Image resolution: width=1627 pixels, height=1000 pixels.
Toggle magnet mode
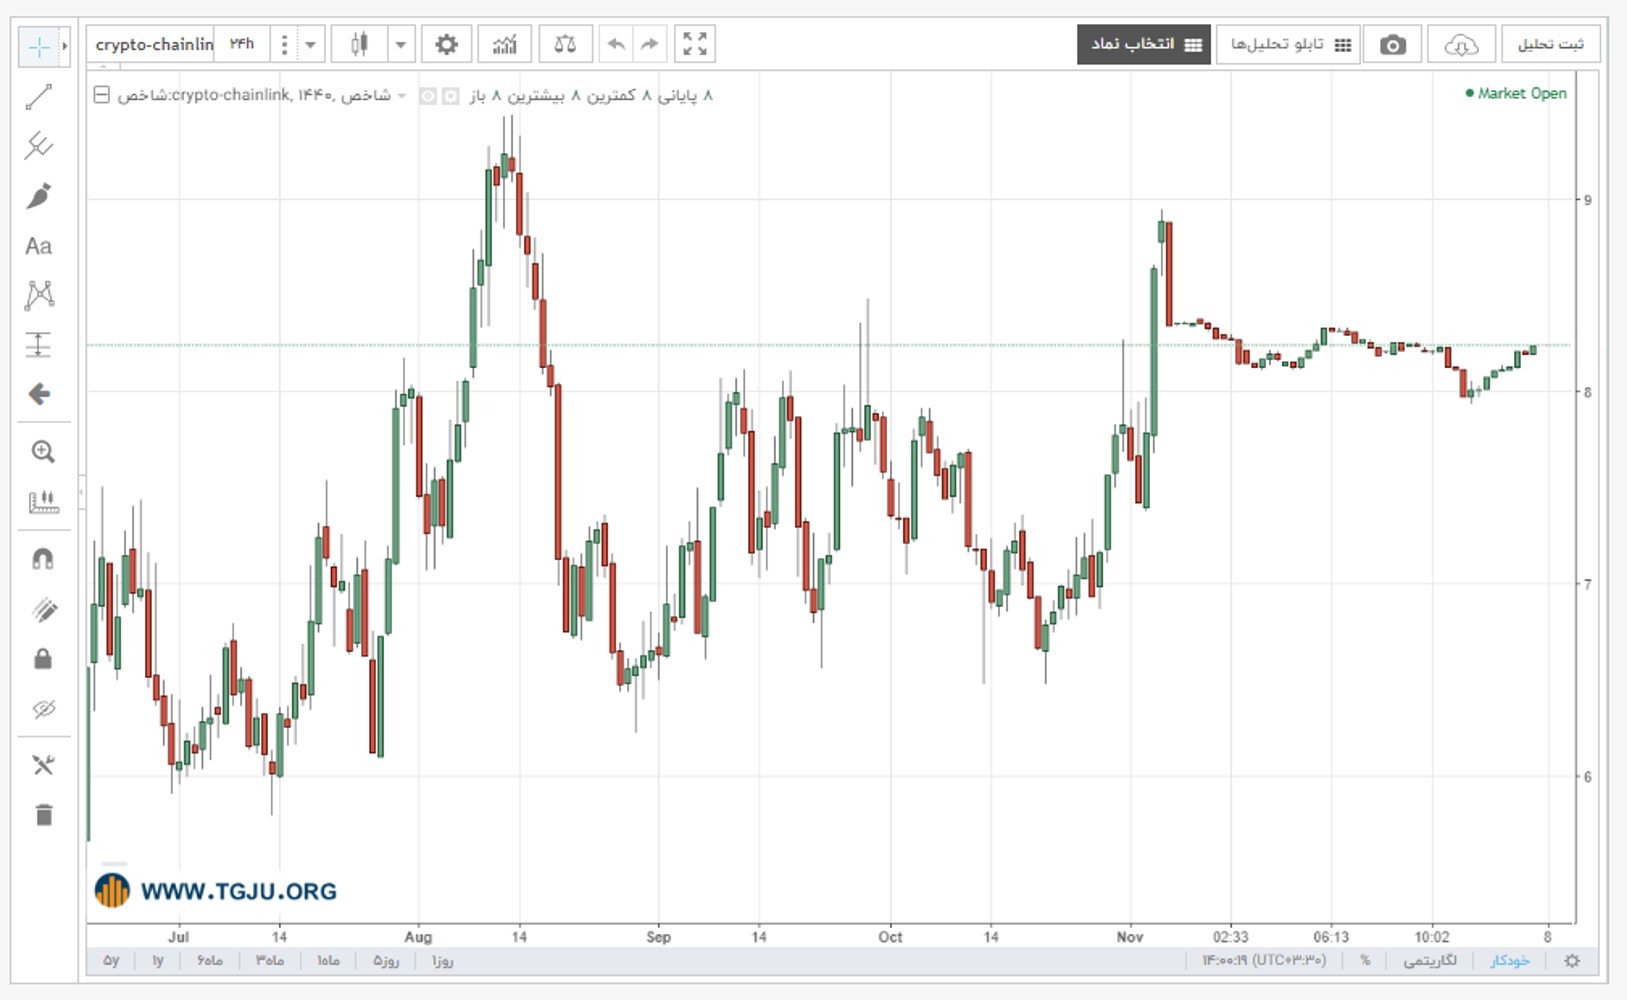43,559
